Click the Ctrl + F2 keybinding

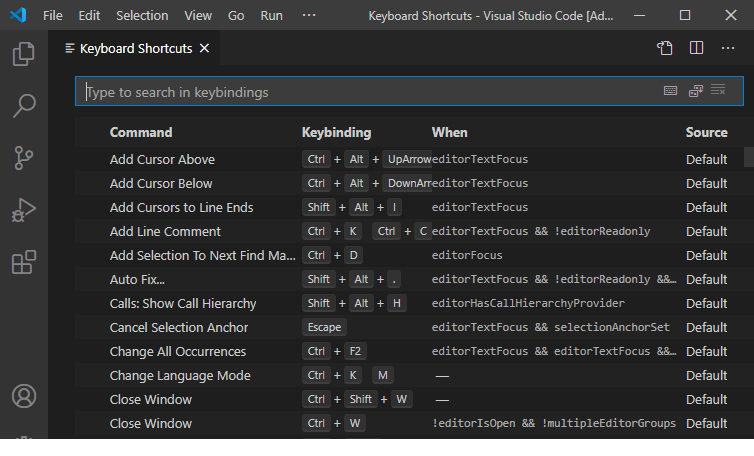(334, 351)
